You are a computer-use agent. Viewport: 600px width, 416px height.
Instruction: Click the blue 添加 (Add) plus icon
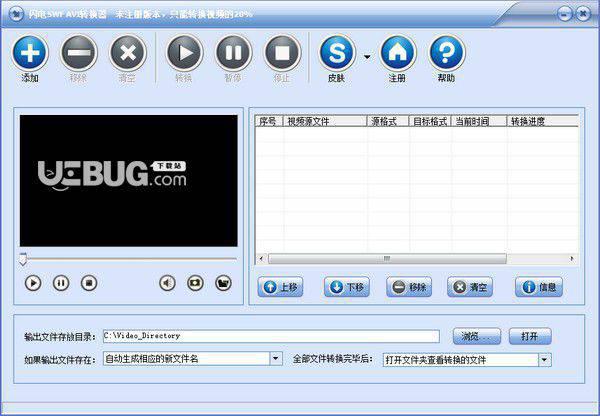tap(30, 53)
